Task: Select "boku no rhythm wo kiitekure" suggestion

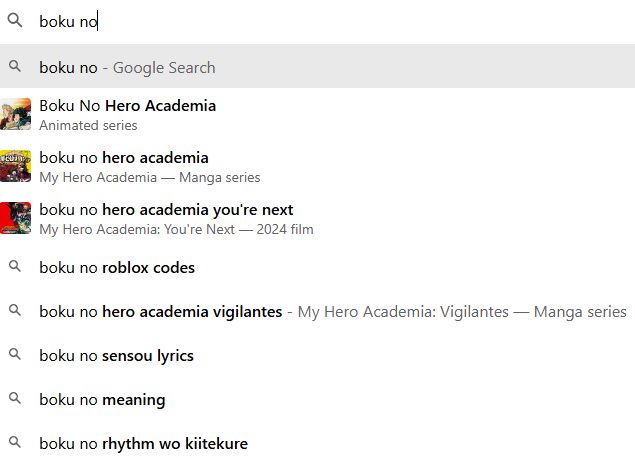Action: click(143, 444)
